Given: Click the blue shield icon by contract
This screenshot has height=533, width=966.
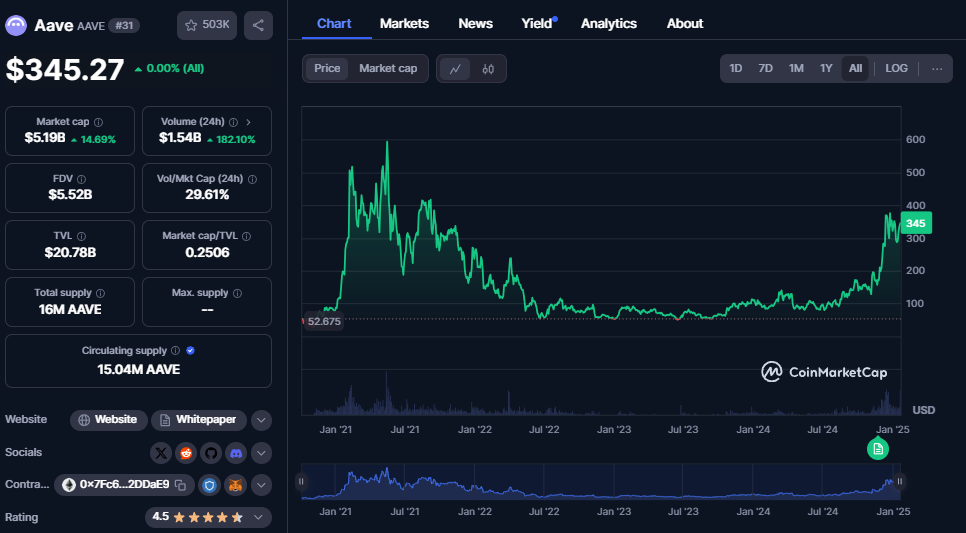Looking at the screenshot, I should click(x=209, y=486).
